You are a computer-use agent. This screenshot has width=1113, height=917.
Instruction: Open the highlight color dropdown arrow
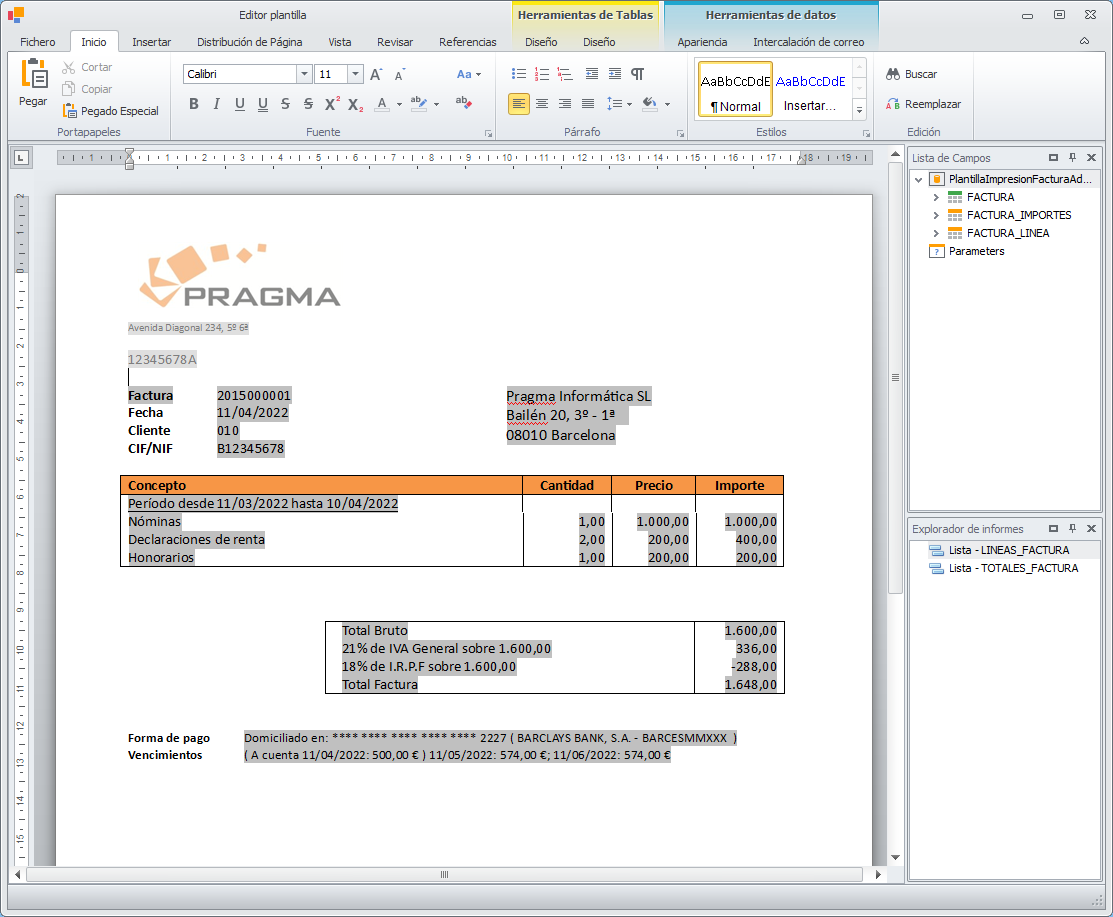(436, 104)
